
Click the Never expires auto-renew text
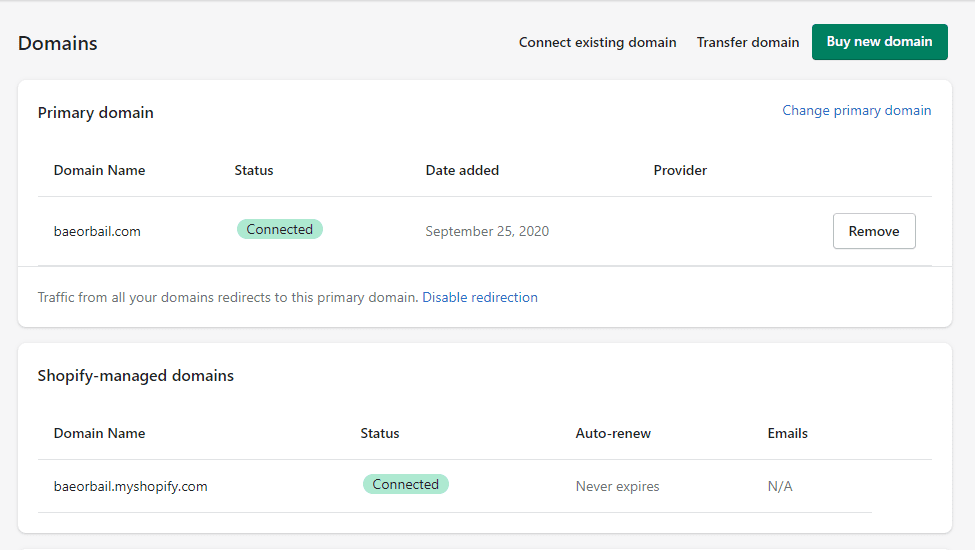[617, 486]
